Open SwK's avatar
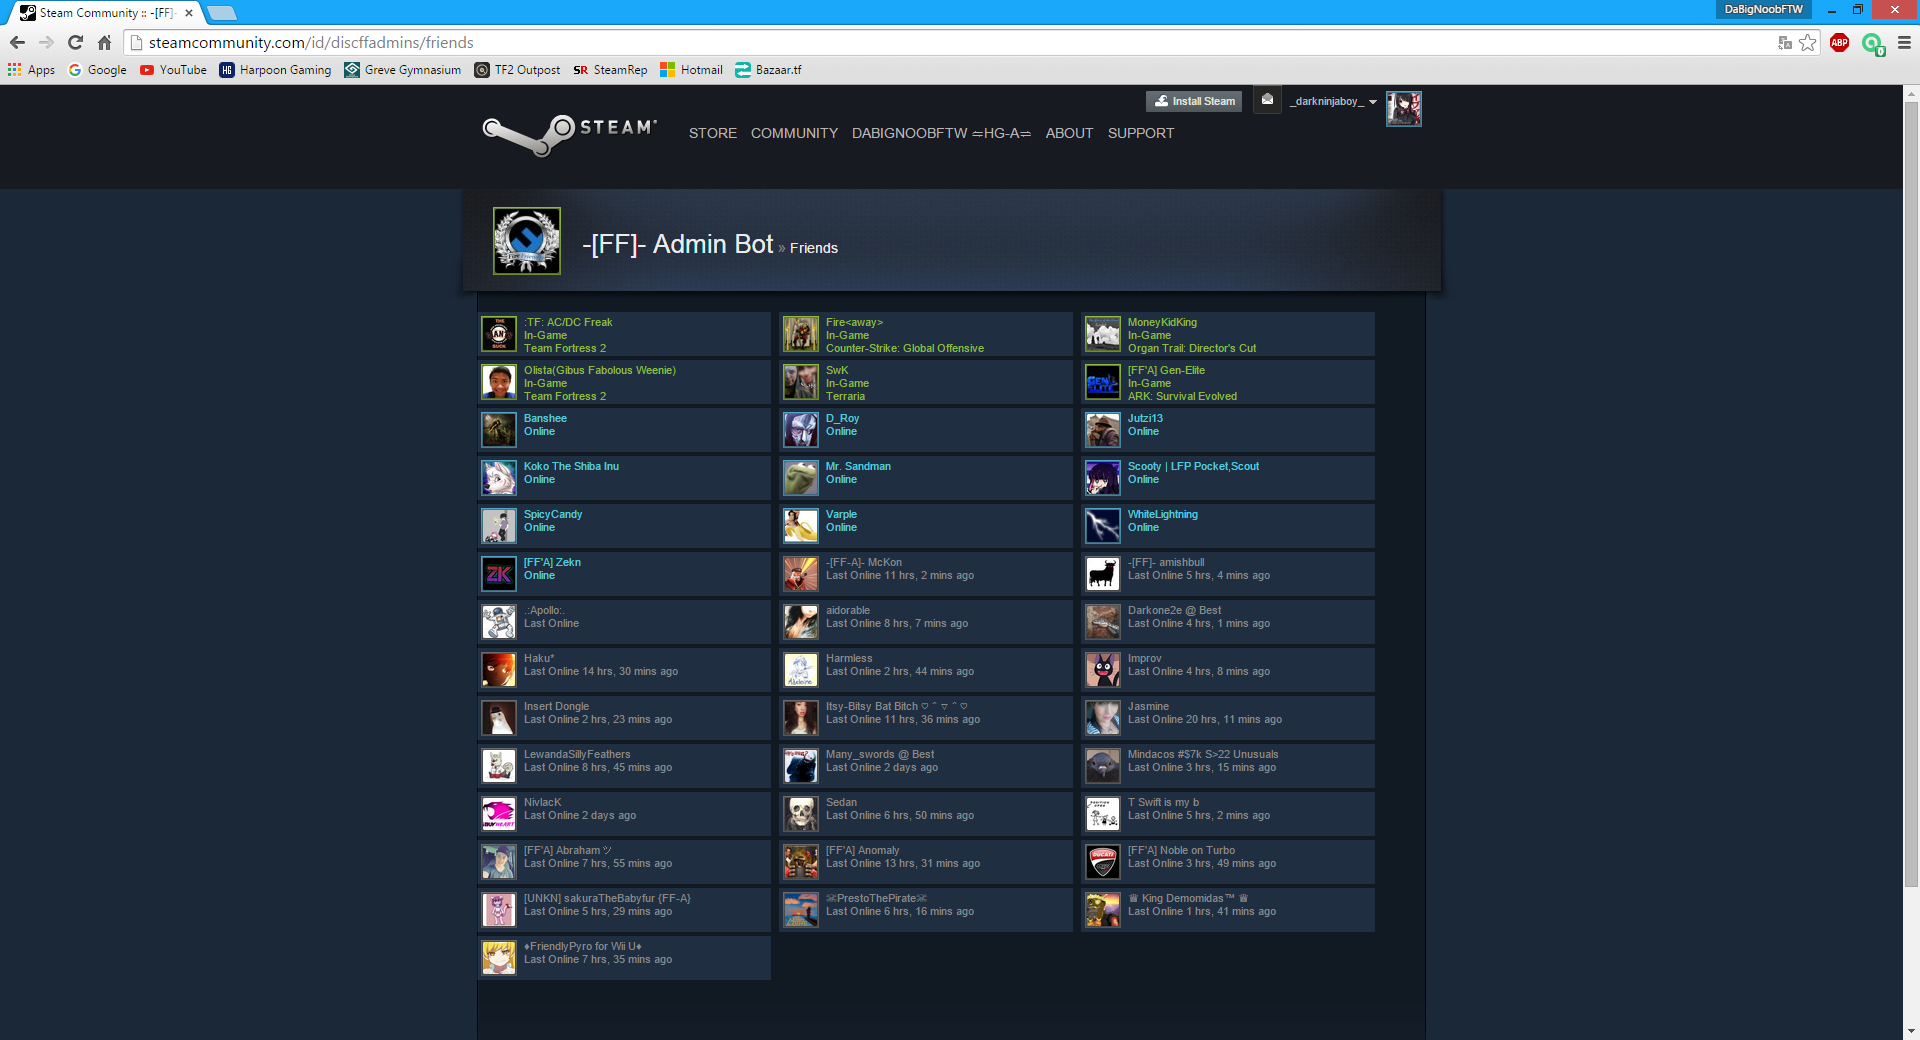This screenshot has width=1920, height=1040. tap(801, 382)
